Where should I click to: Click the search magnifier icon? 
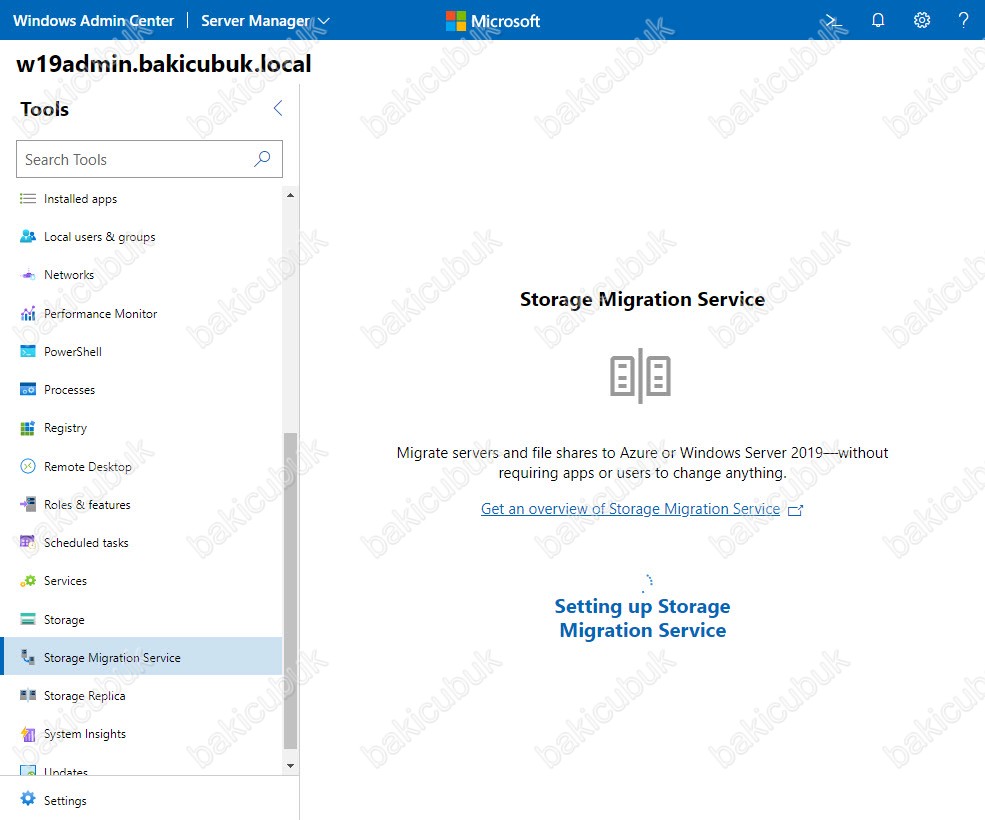[262, 159]
